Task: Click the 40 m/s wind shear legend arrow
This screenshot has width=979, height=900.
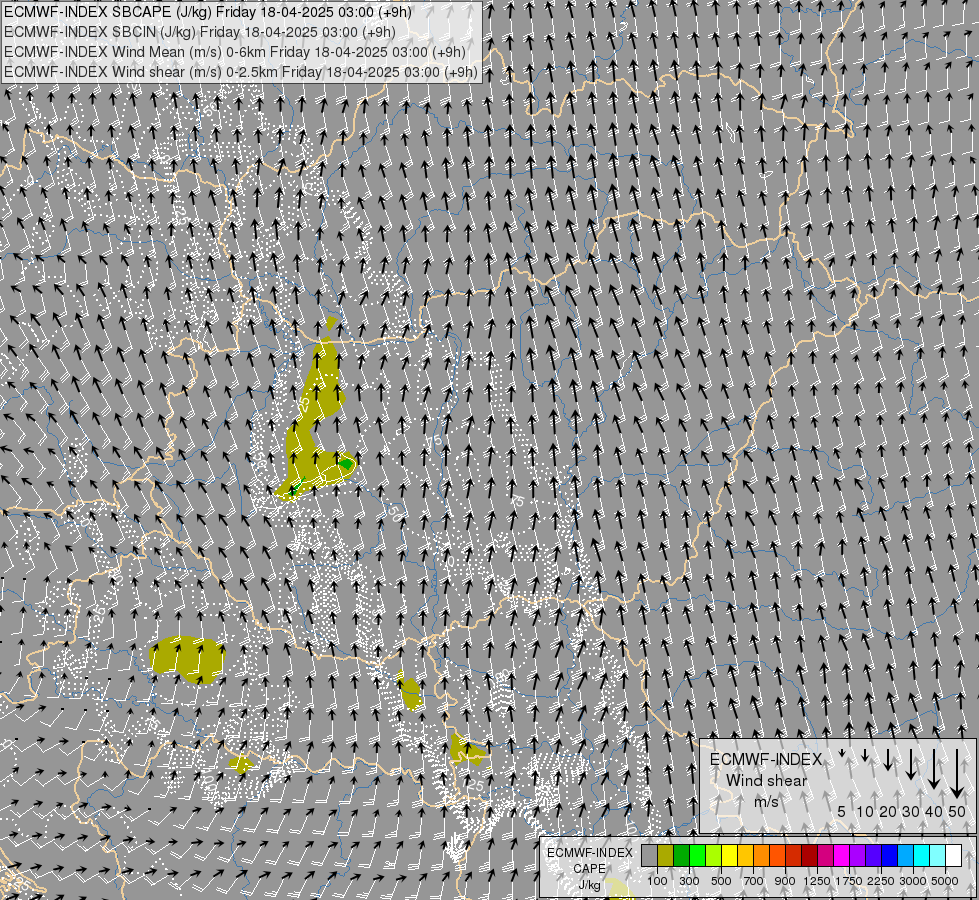Action: pos(933,769)
